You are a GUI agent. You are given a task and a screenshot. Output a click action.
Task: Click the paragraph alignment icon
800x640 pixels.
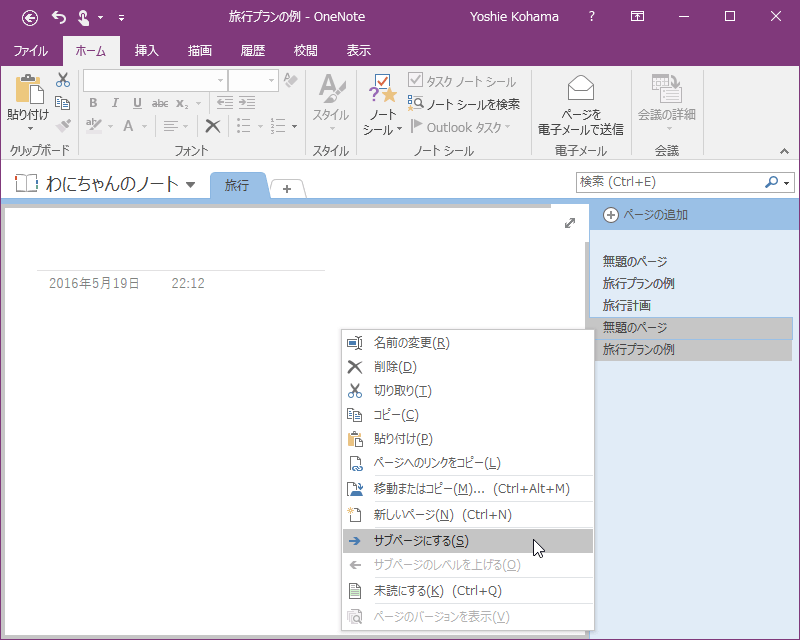[x=170, y=126]
